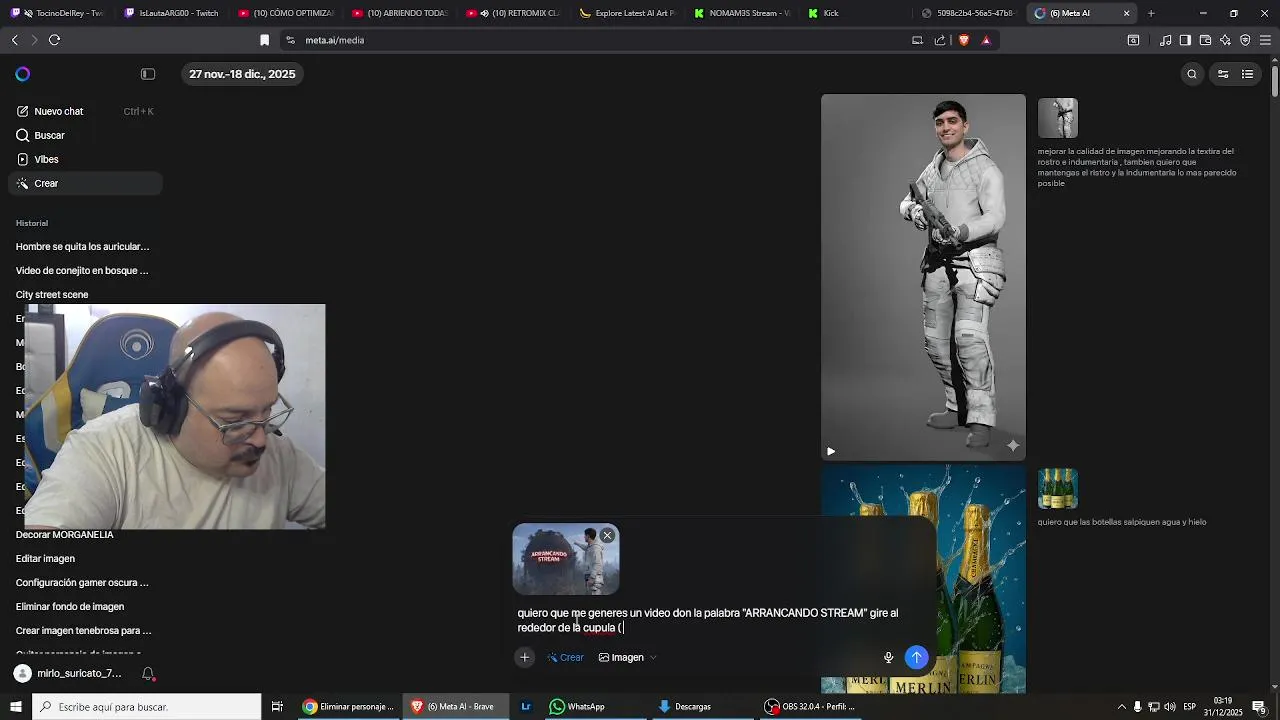Click the attached ARRANCANDO STREAM image preview

pyautogui.click(x=566, y=561)
